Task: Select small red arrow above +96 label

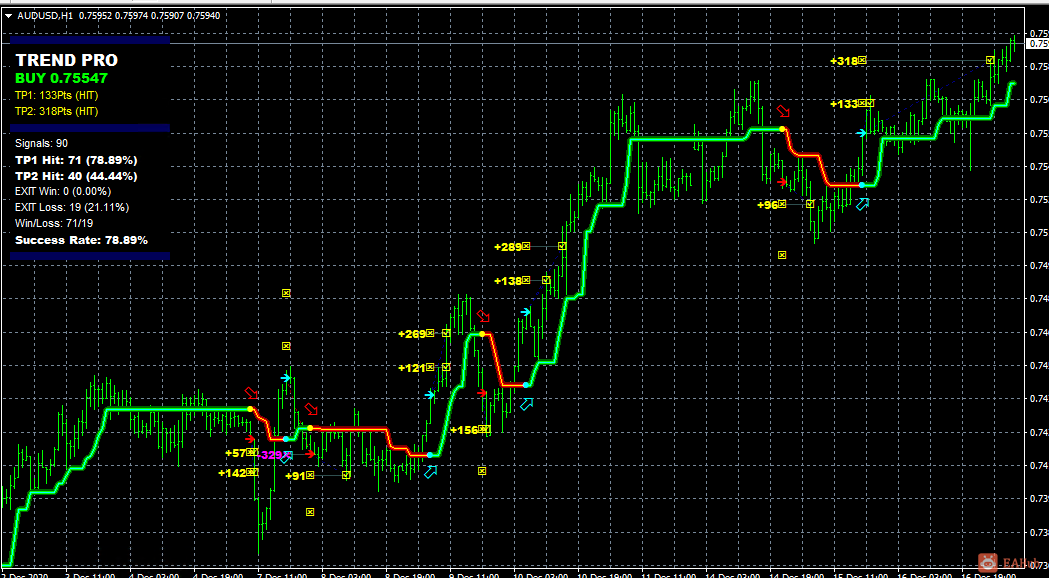Action: click(x=782, y=181)
